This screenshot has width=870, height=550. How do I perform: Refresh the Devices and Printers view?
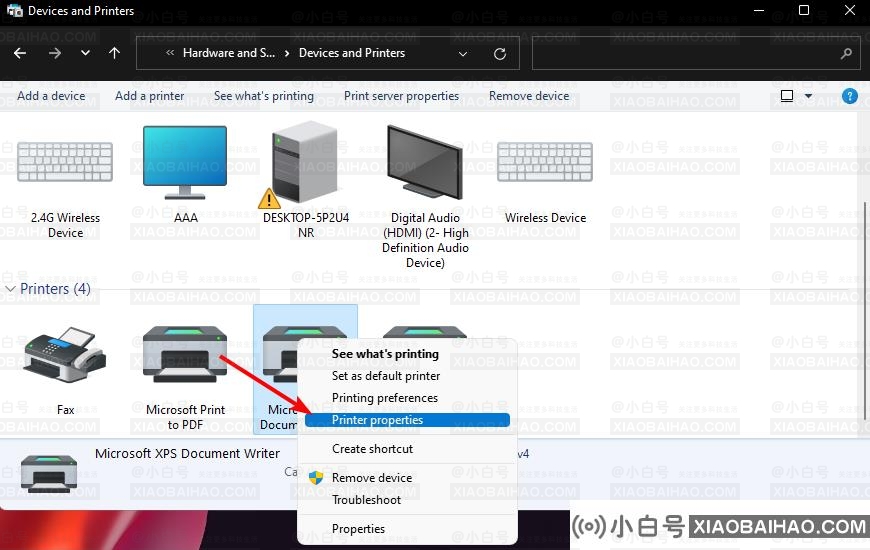coord(500,54)
